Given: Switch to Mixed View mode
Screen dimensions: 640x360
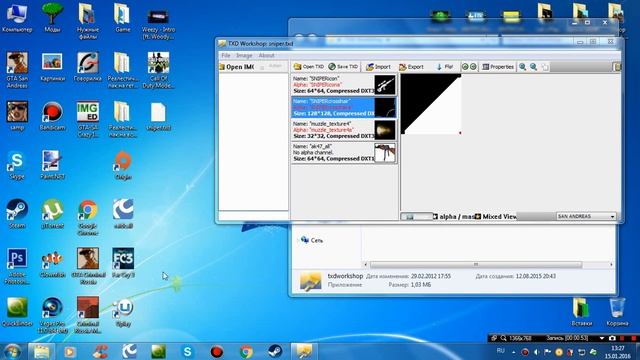Looking at the screenshot, I should tap(496, 216).
